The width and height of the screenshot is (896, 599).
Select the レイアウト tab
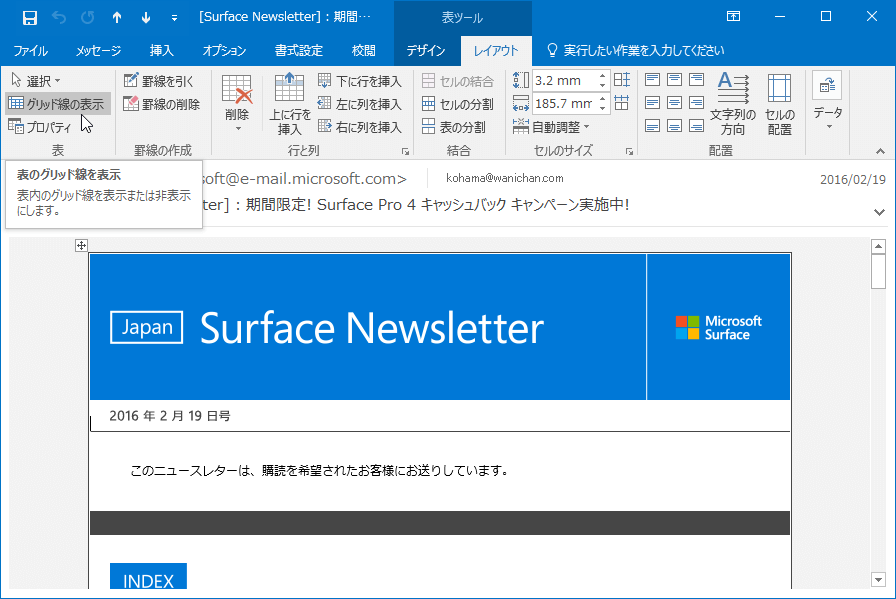coord(496,51)
